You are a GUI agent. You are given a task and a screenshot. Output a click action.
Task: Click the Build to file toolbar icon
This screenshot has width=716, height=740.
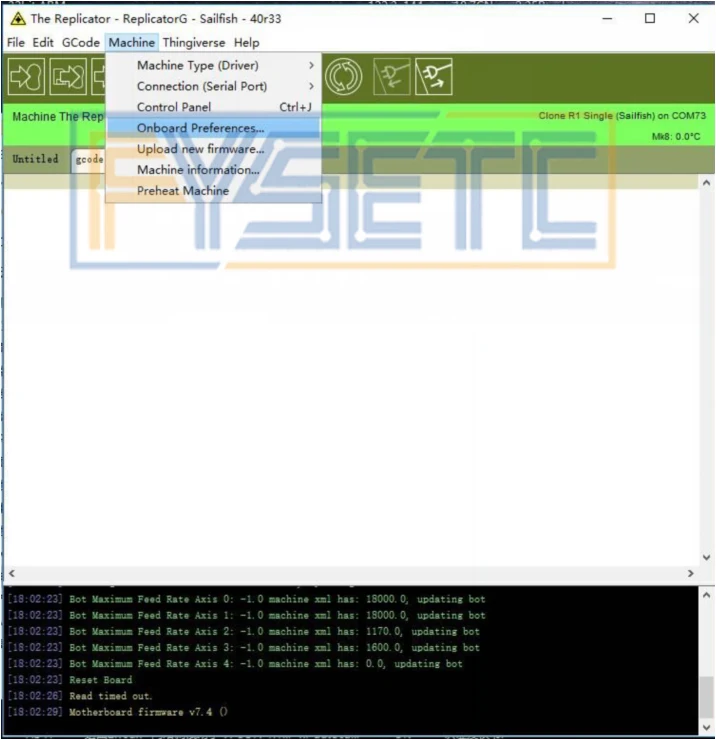click(x=27, y=76)
